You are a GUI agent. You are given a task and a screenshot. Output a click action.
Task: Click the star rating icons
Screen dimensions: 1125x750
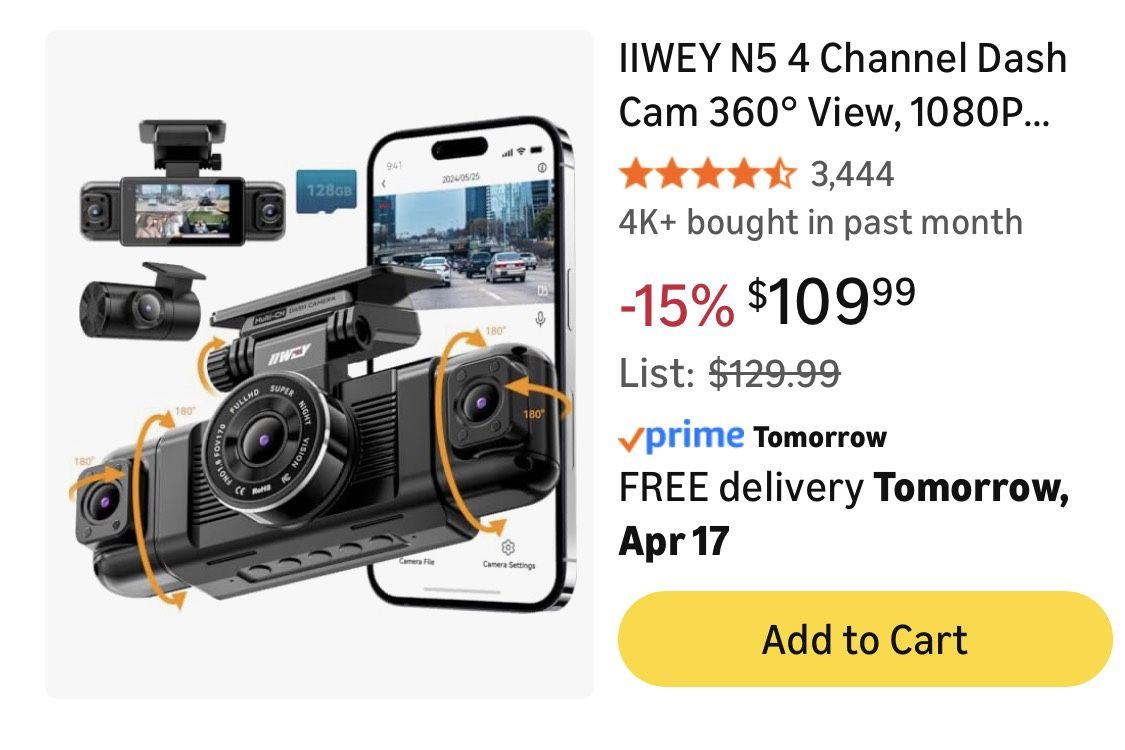tap(708, 174)
